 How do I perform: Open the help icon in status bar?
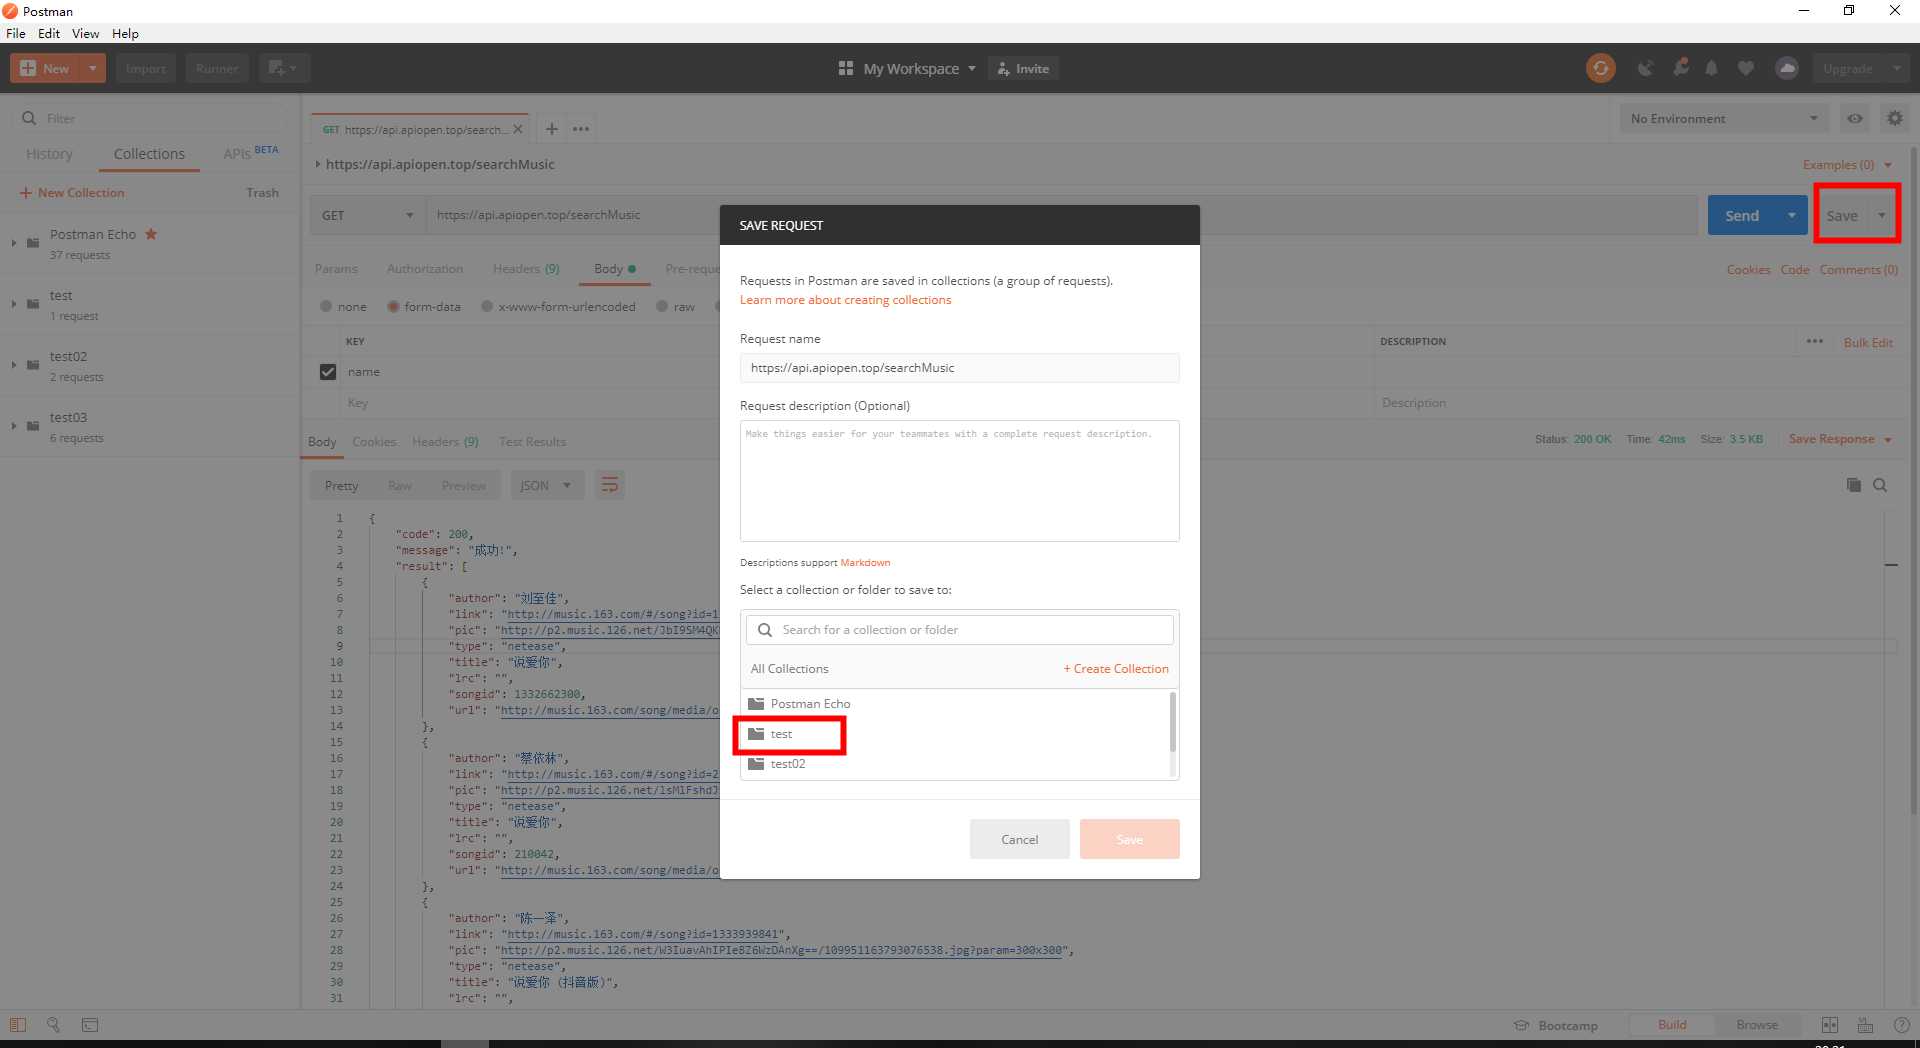(1902, 1025)
